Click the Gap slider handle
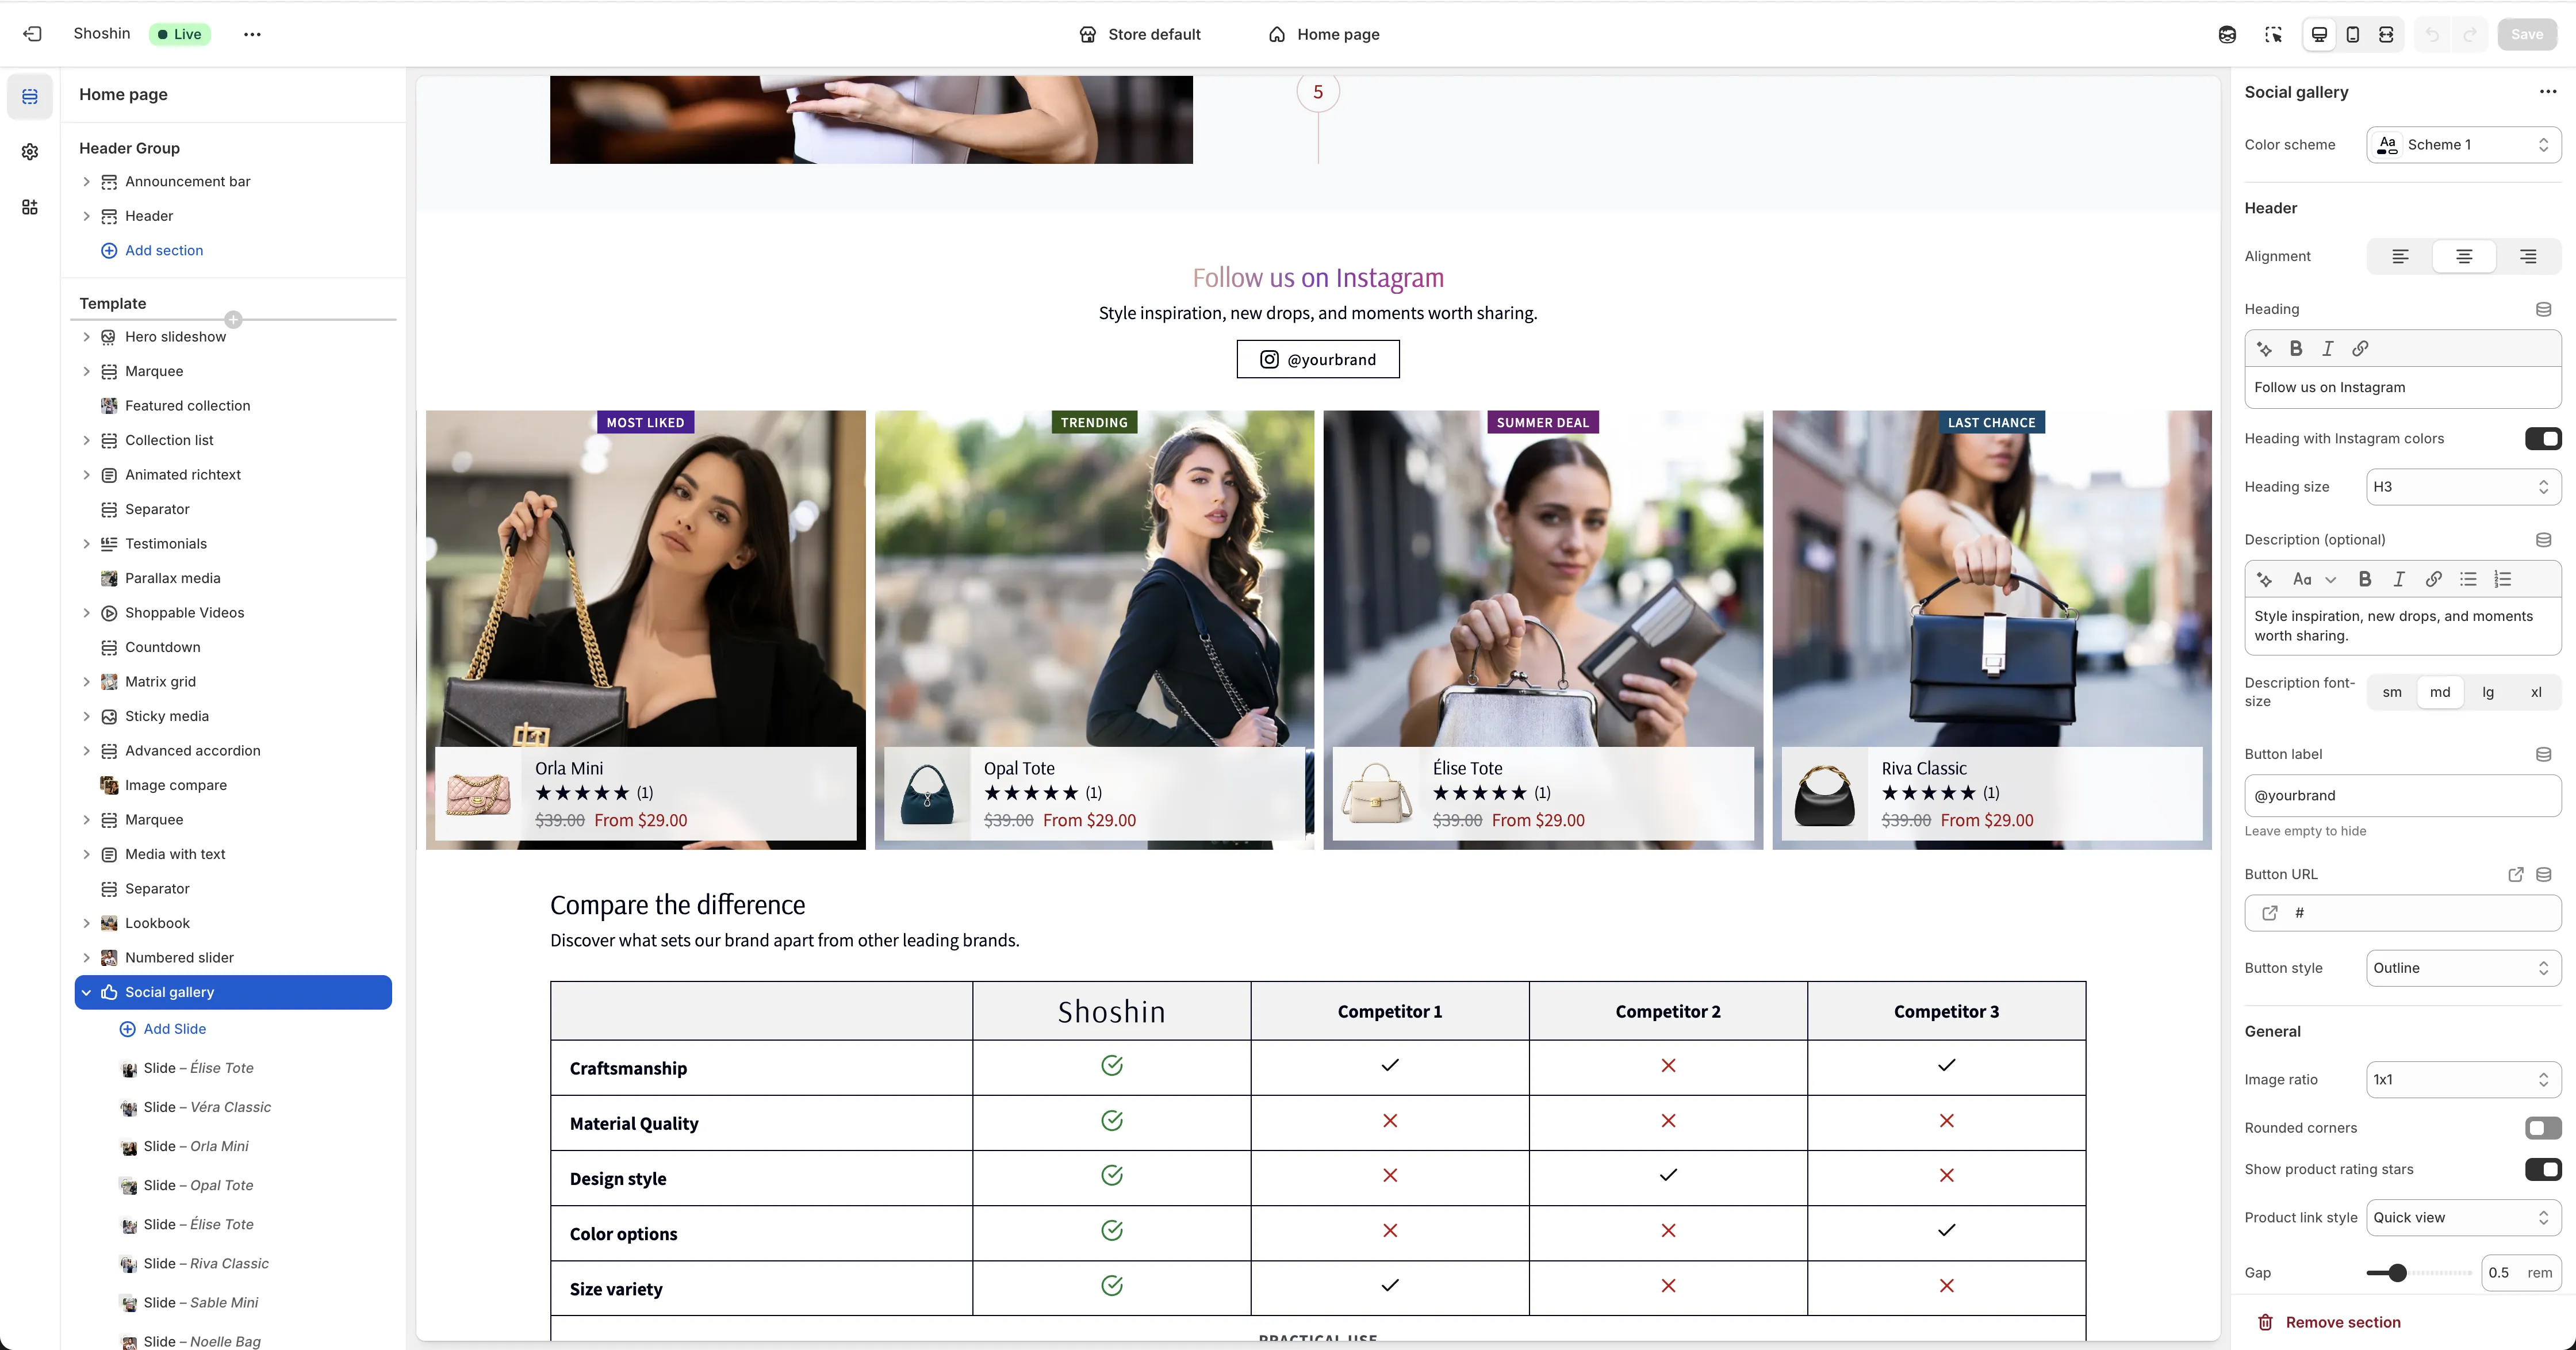The height and width of the screenshot is (1350, 2576). 2397,1273
